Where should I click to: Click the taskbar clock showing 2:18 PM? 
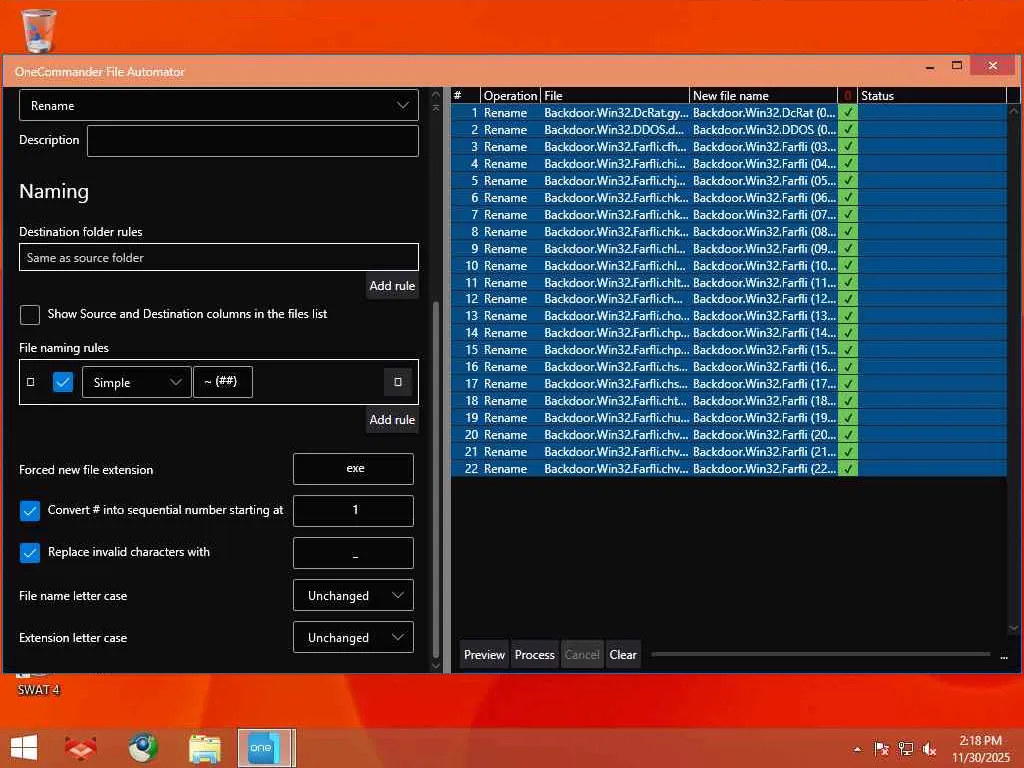click(x=980, y=748)
